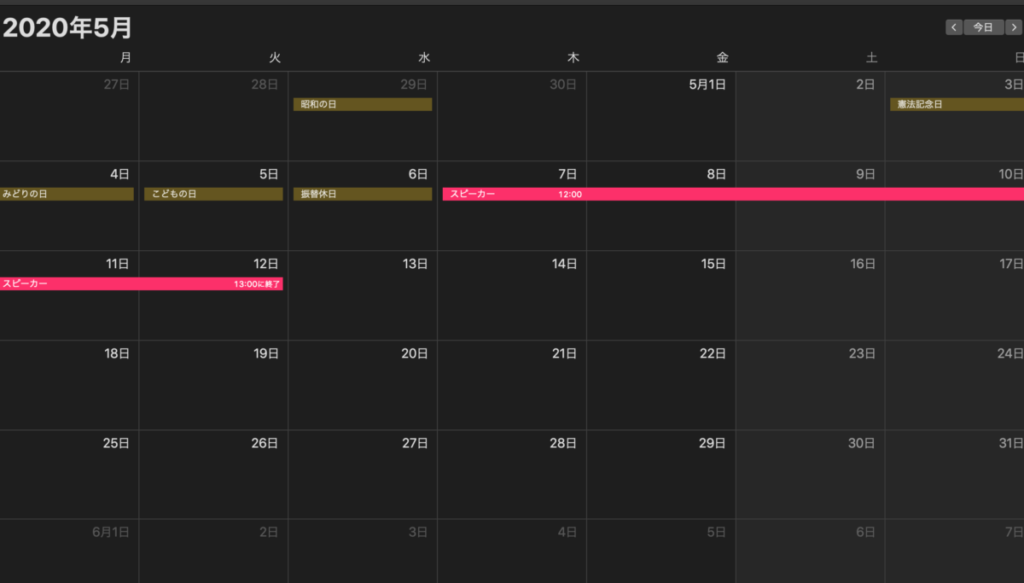Go to previous month with left chevron
This screenshot has height=583, width=1024.
click(954, 27)
